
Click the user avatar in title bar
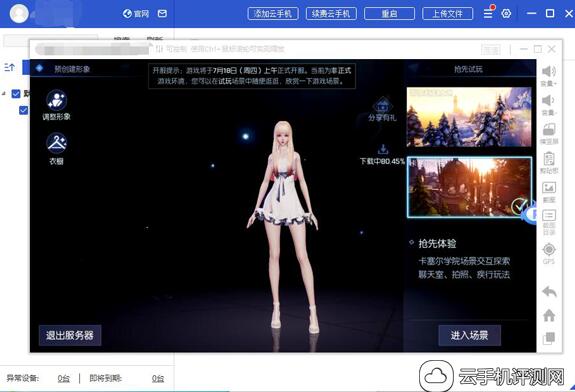[19, 14]
